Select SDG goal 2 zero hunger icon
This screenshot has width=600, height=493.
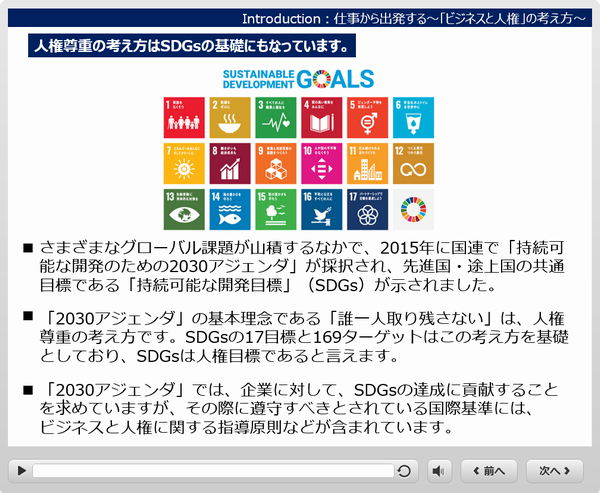[x=230, y=118]
